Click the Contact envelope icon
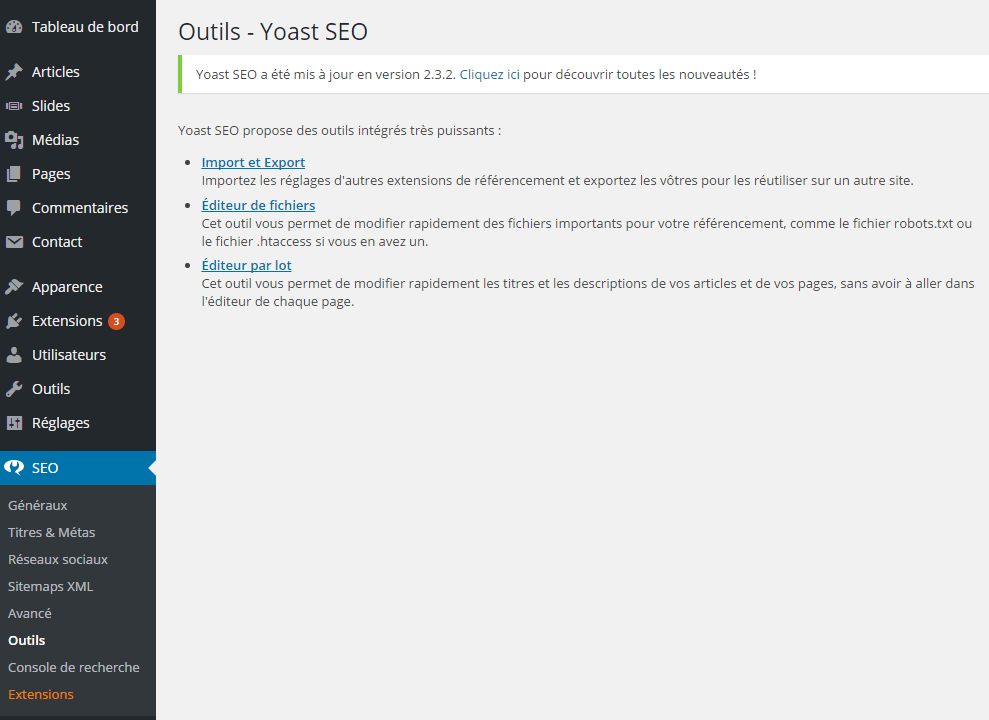This screenshot has width=989, height=720. [x=14, y=242]
